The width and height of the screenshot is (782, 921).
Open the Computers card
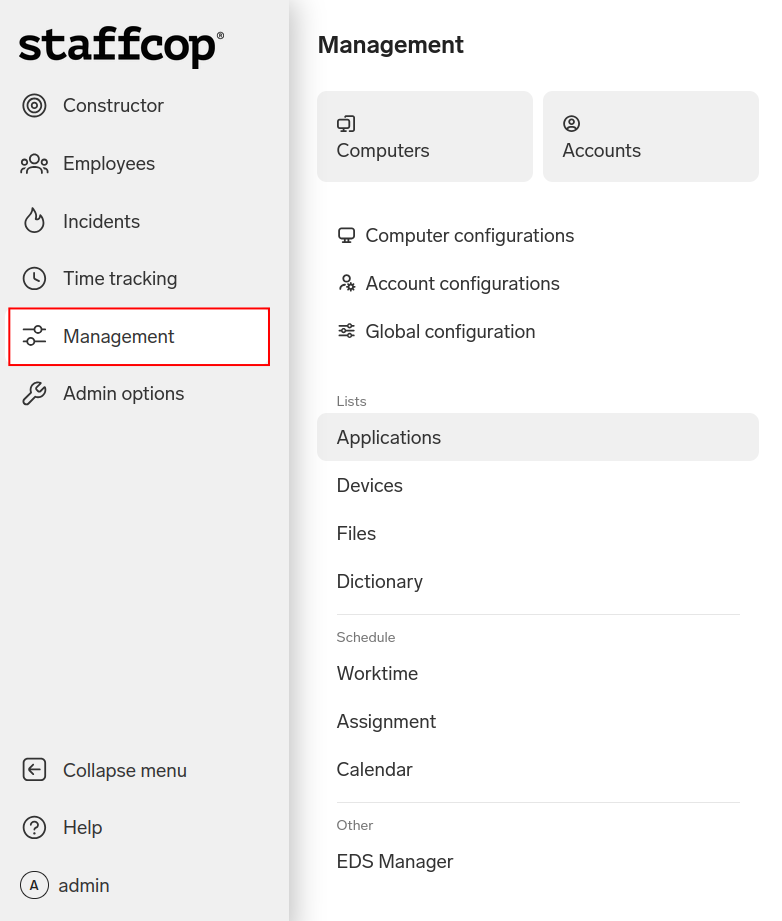click(424, 137)
